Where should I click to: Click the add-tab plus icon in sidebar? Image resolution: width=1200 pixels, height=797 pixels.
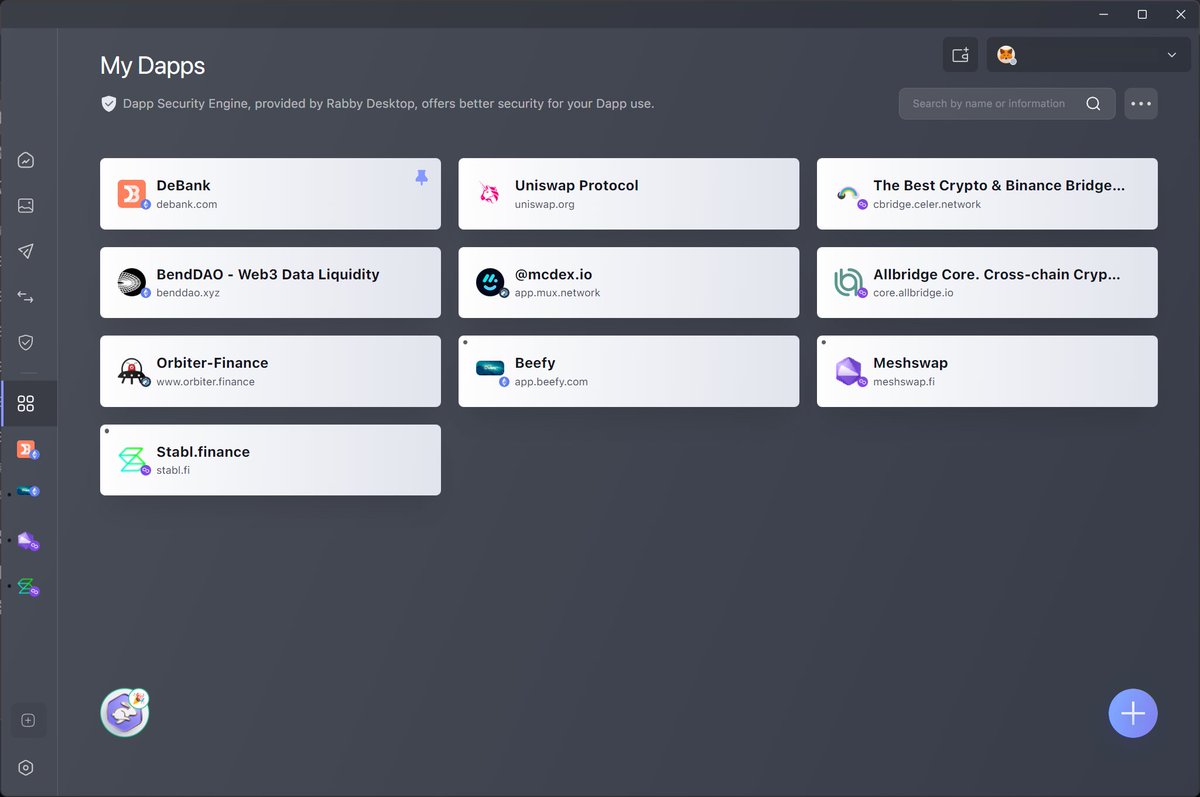(28, 720)
